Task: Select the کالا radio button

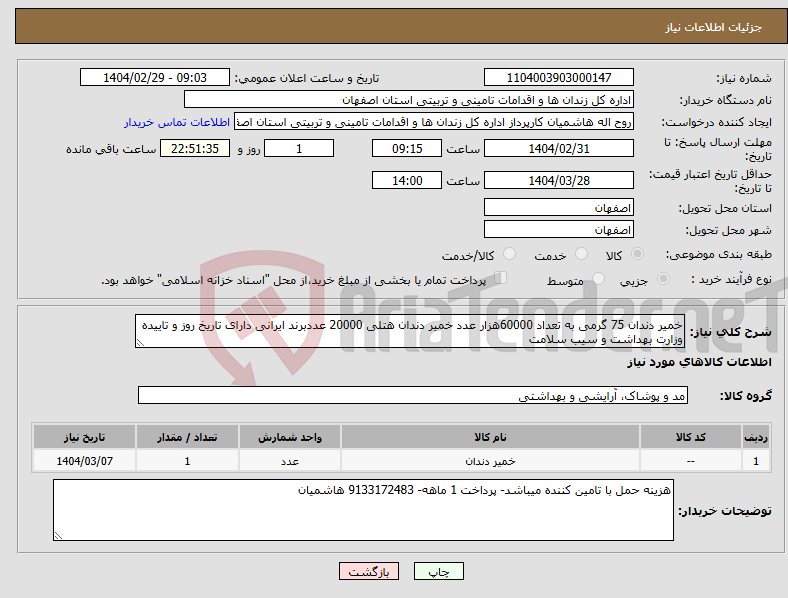Action: (x=637, y=254)
